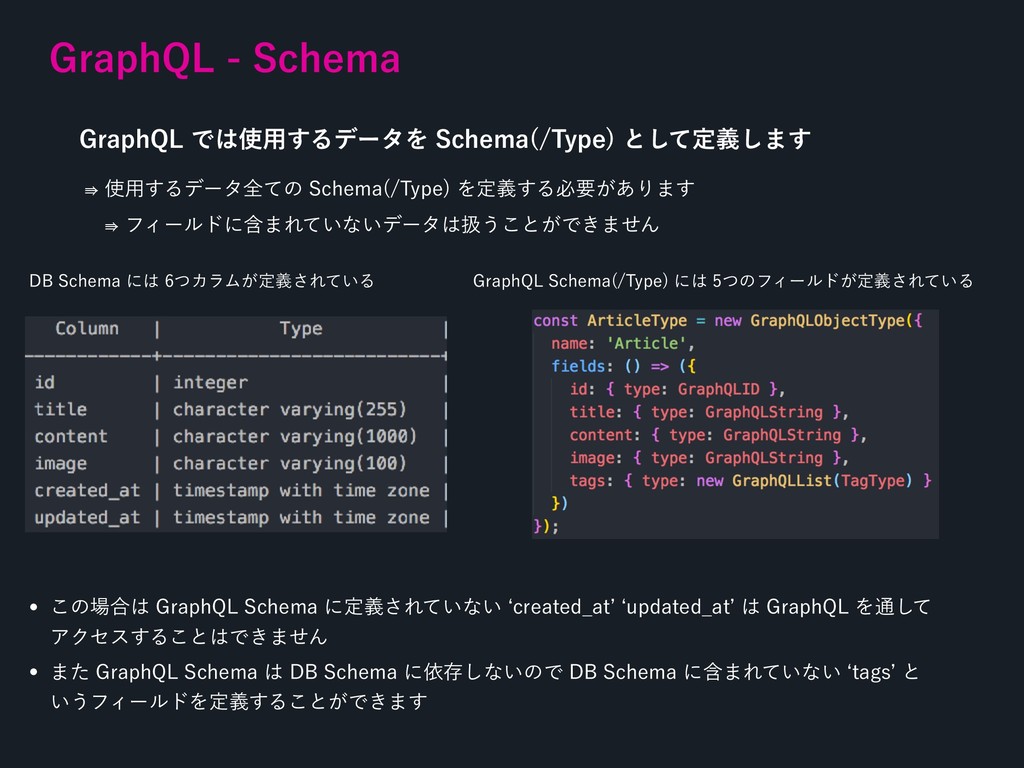The height and width of the screenshot is (768, 1024).
Task: Click "GraphQLID" in the code snippet
Action: tap(720, 389)
